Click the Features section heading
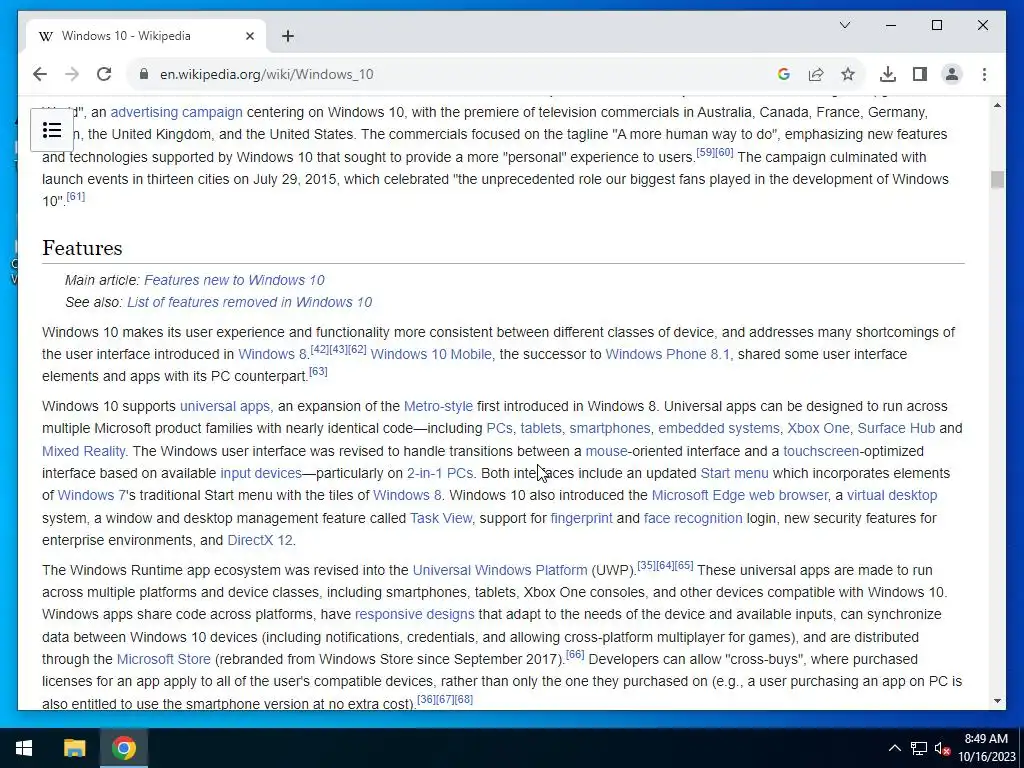The width and height of the screenshot is (1024, 768). coord(82,248)
